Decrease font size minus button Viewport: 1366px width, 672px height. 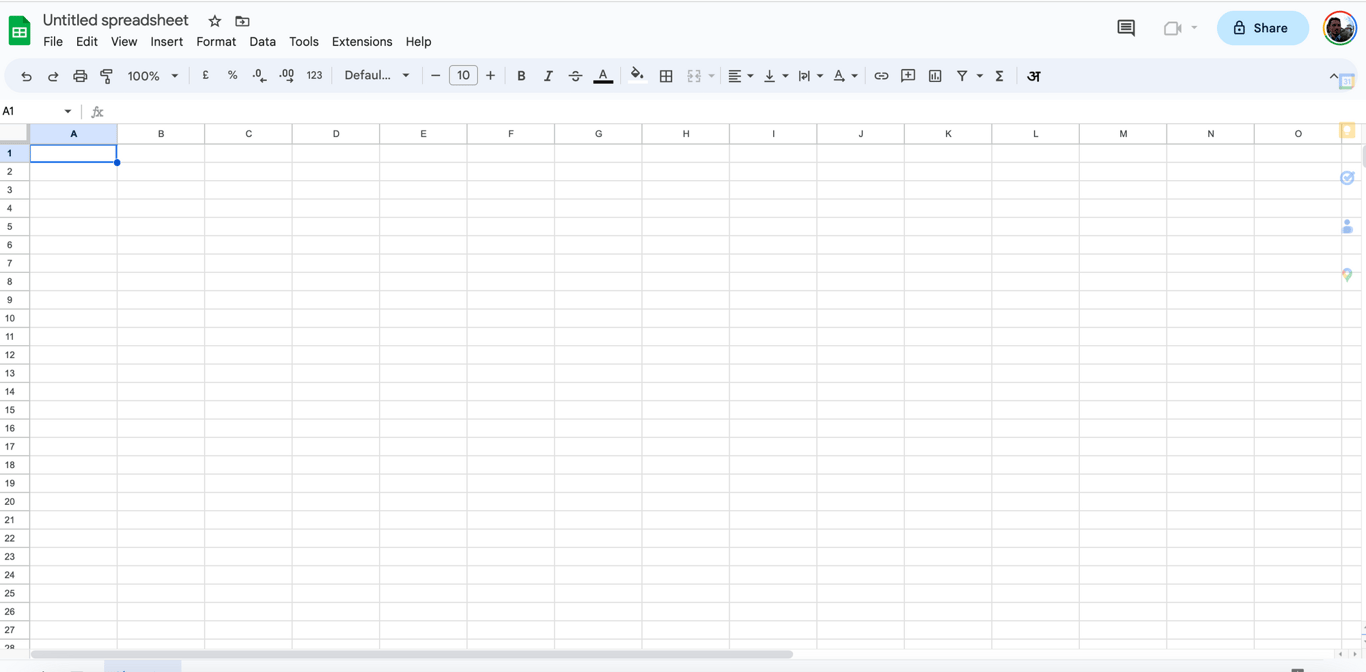point(435,76)
